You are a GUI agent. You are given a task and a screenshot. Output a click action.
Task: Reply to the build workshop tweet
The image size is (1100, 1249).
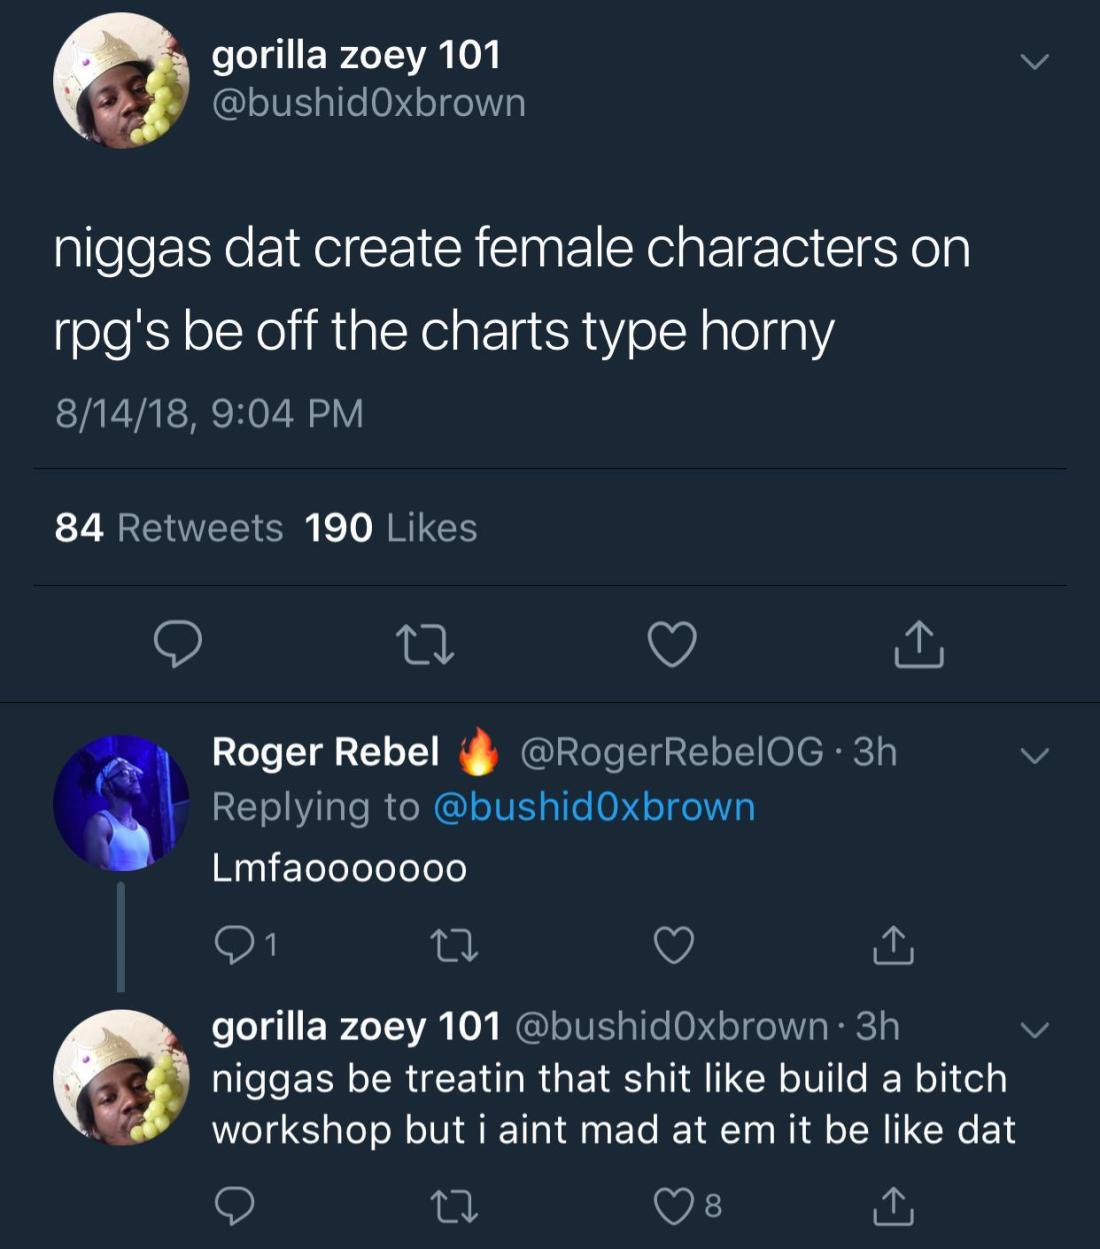tap(235, 1206)
